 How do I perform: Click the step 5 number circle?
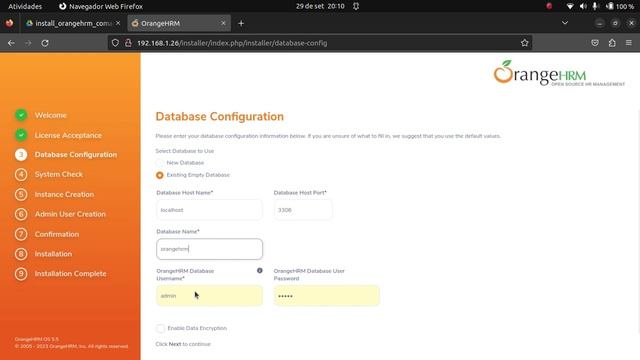tap(21, 194)
